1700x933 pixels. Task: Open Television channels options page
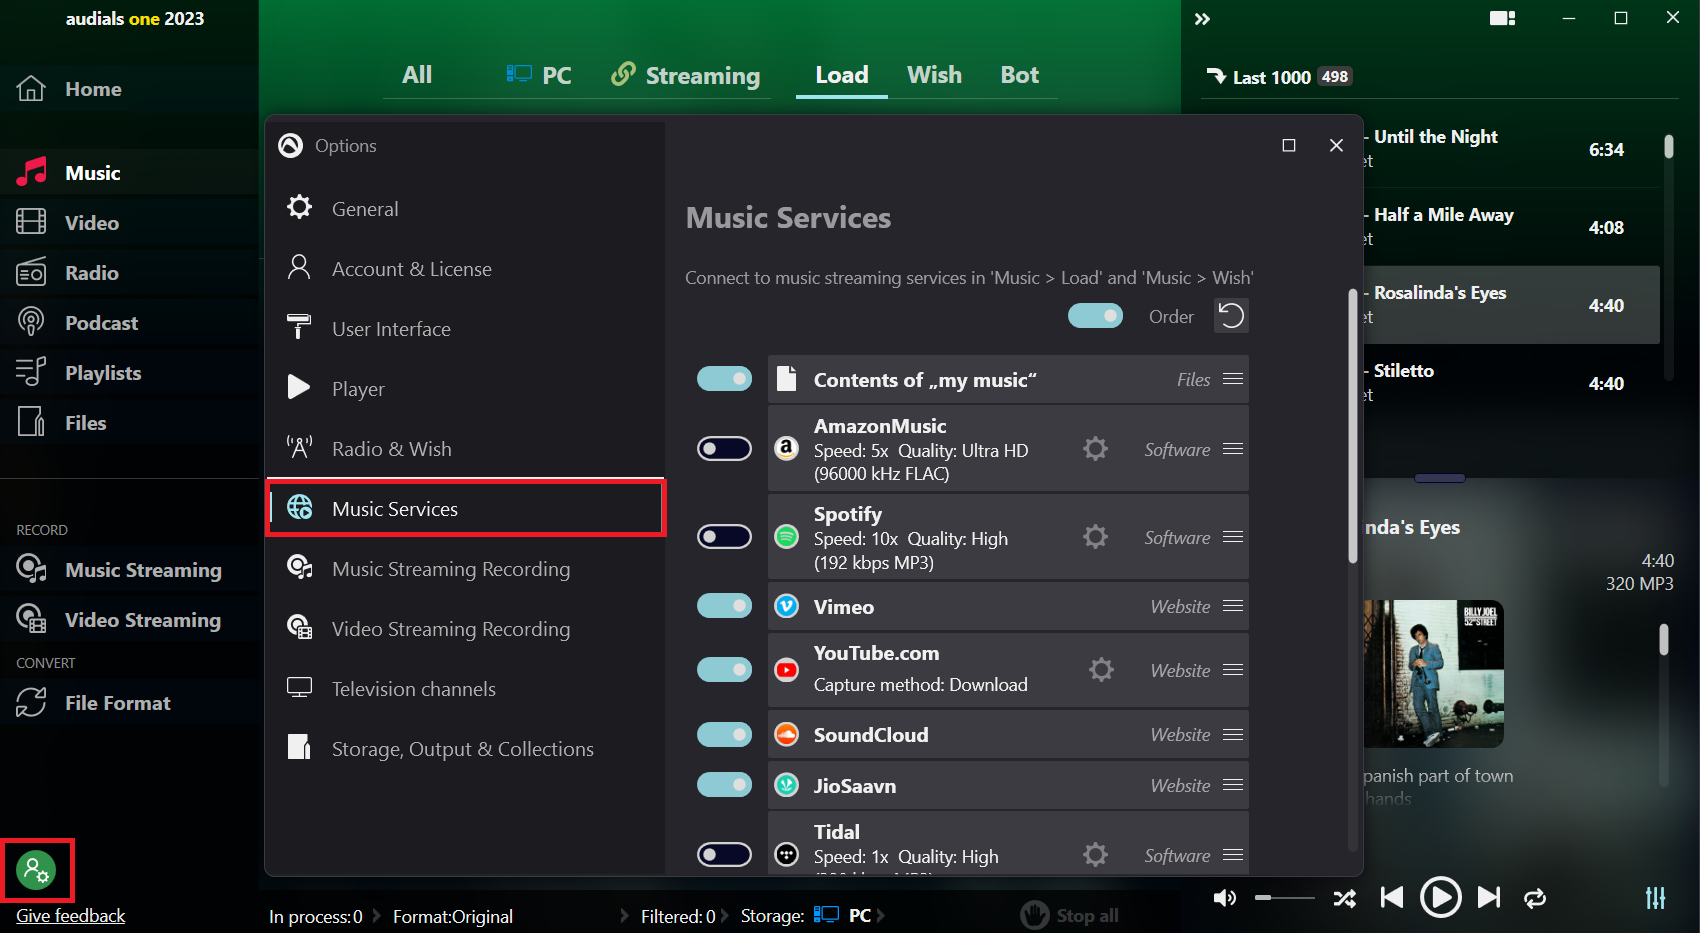(465, 689)
